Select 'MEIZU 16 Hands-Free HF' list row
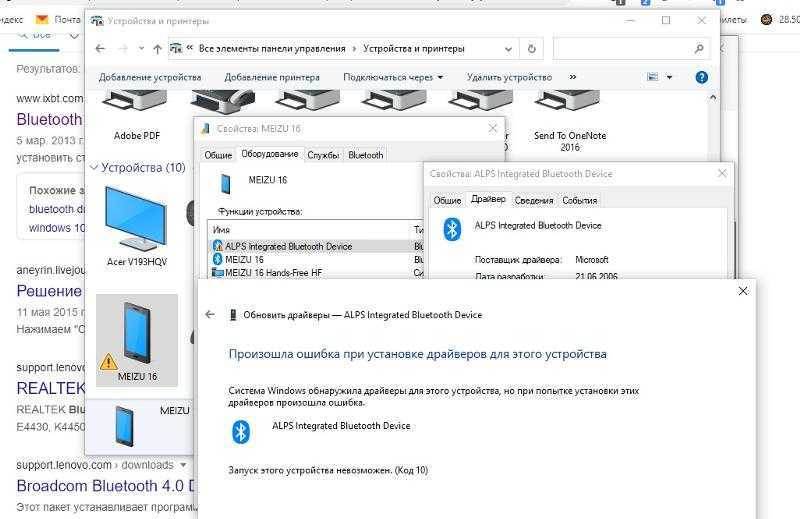The width and height of the screenshot is (800, 519). 316,273
